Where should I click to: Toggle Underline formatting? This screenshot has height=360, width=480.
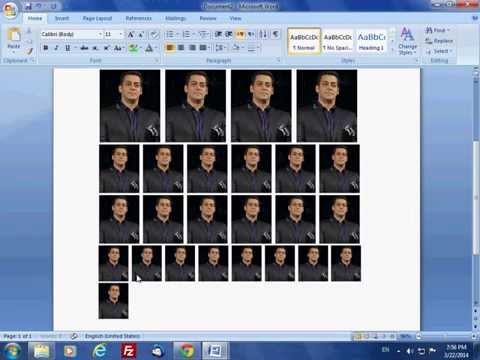pos(68,48)
